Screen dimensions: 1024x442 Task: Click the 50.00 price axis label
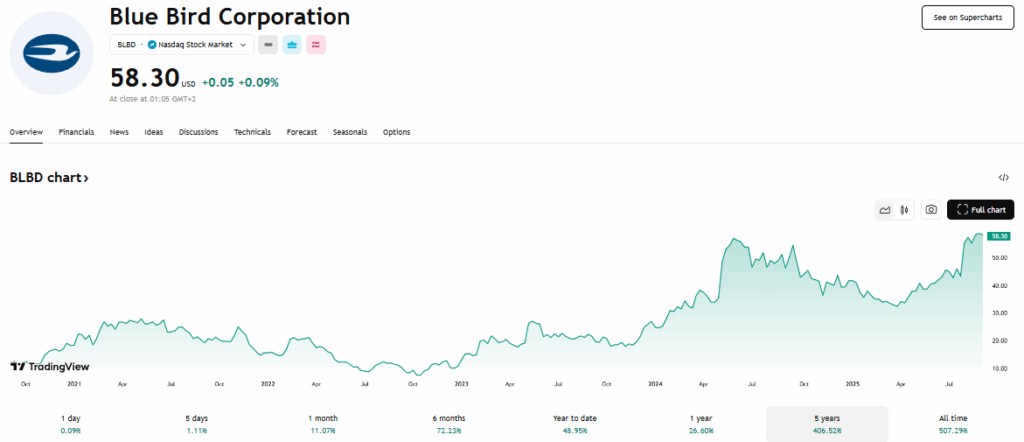pyautogui.click(x=1000, y=258)
